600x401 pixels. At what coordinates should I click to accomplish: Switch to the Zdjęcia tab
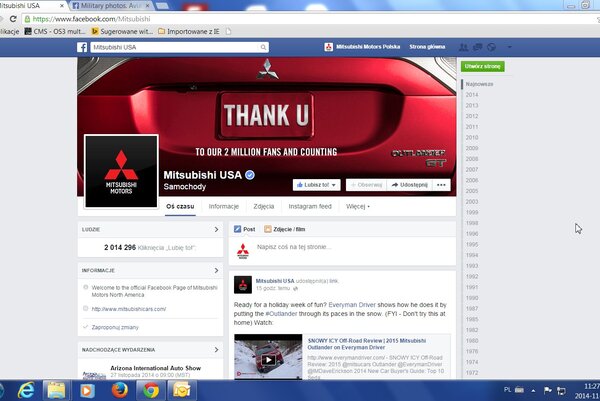(x=264, y=206)
